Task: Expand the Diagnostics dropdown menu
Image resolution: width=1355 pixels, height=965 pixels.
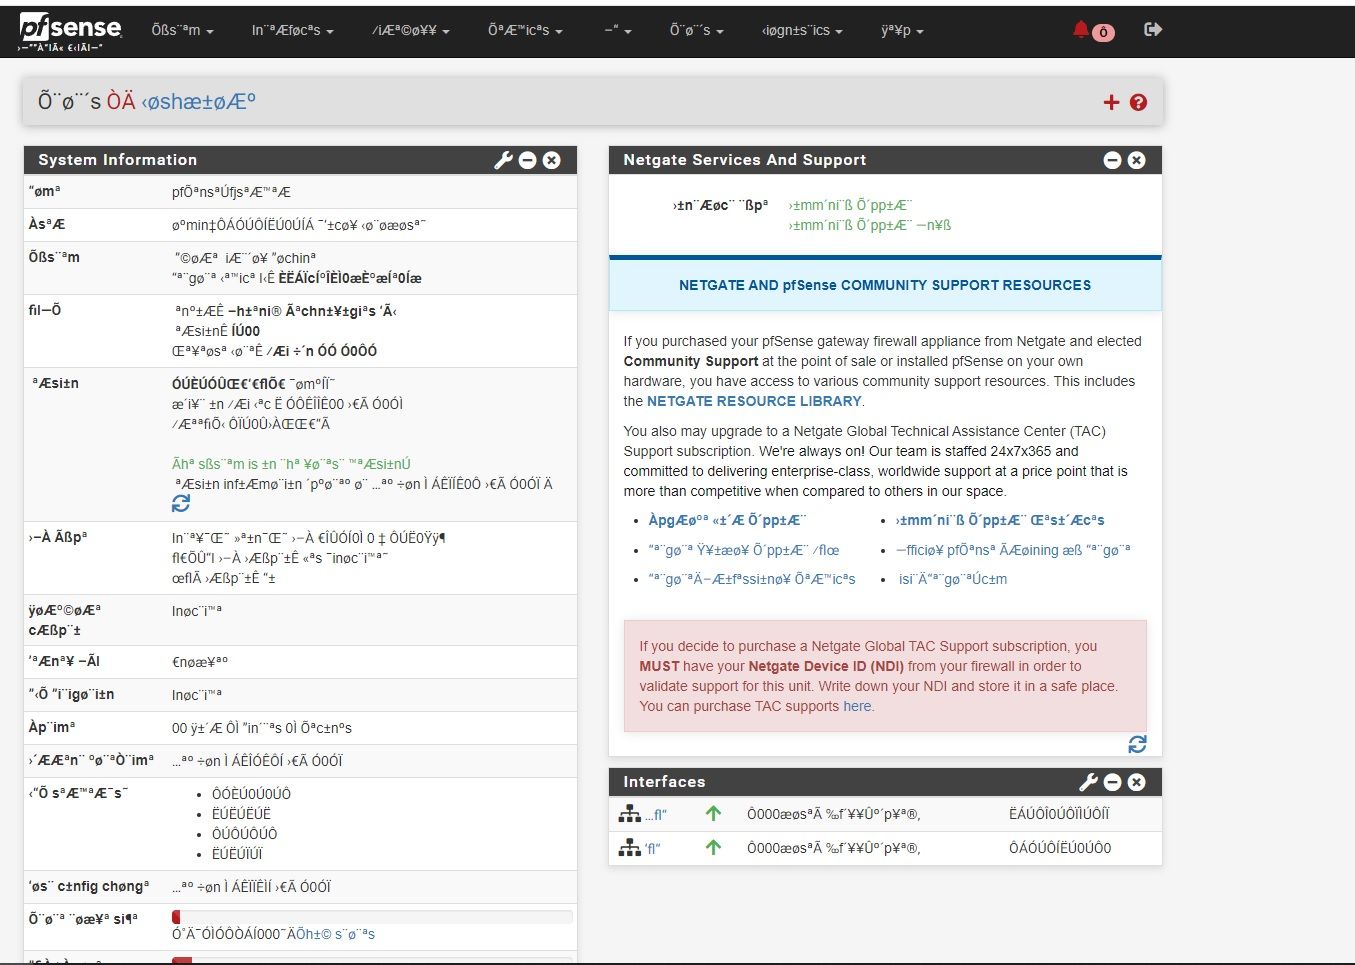Action: 801,31
